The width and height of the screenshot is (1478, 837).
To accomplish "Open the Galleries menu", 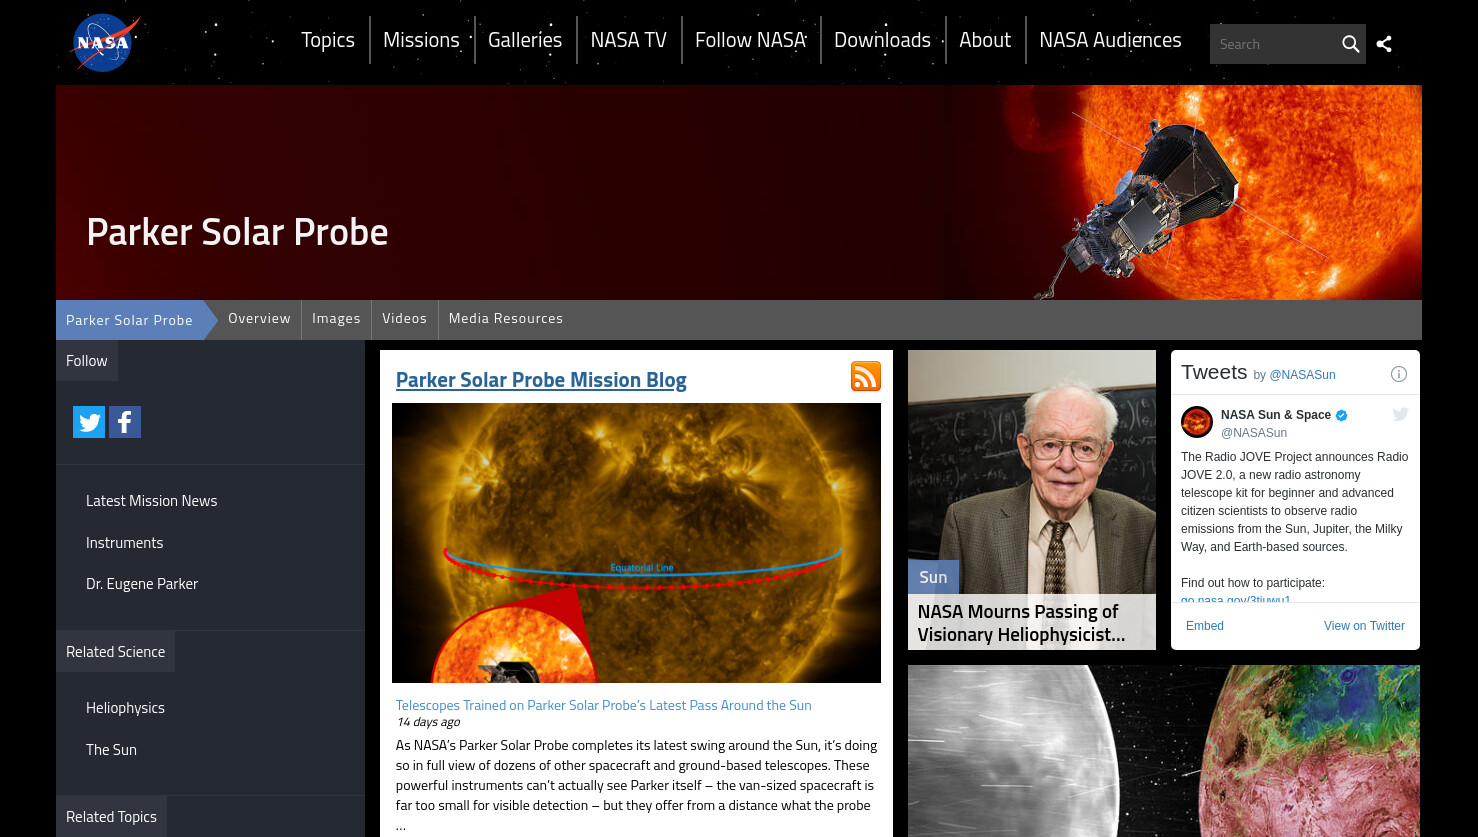I will [525, 40].
